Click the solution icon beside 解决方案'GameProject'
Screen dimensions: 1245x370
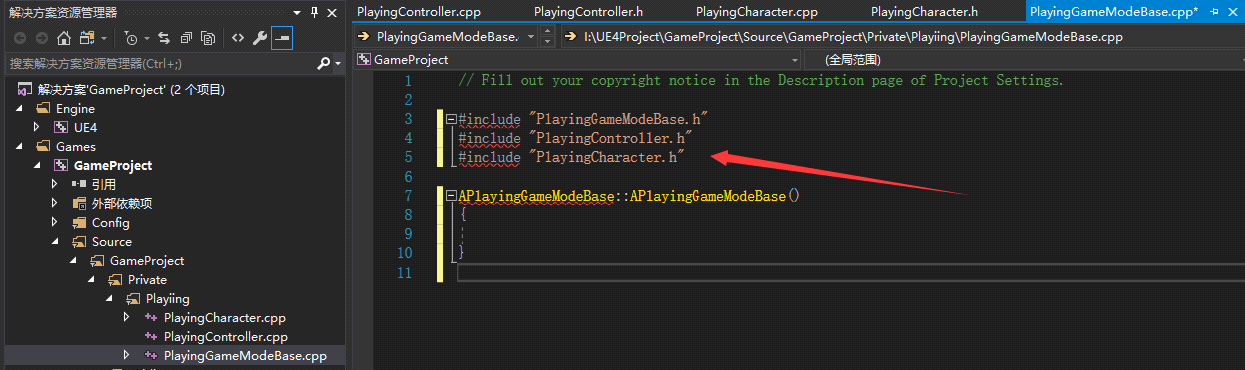(x=24, y=90)
